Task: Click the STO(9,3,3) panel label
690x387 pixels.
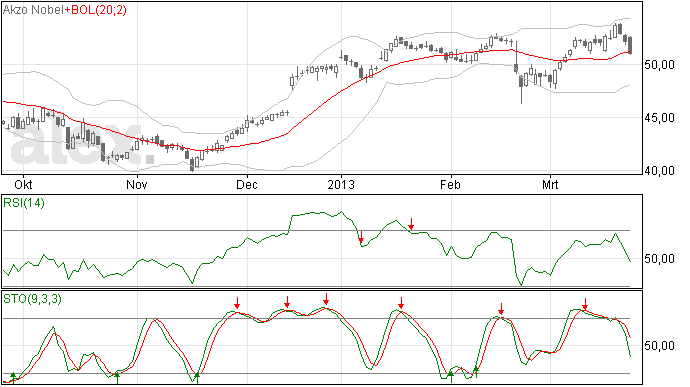Action: tap(32, 299)
